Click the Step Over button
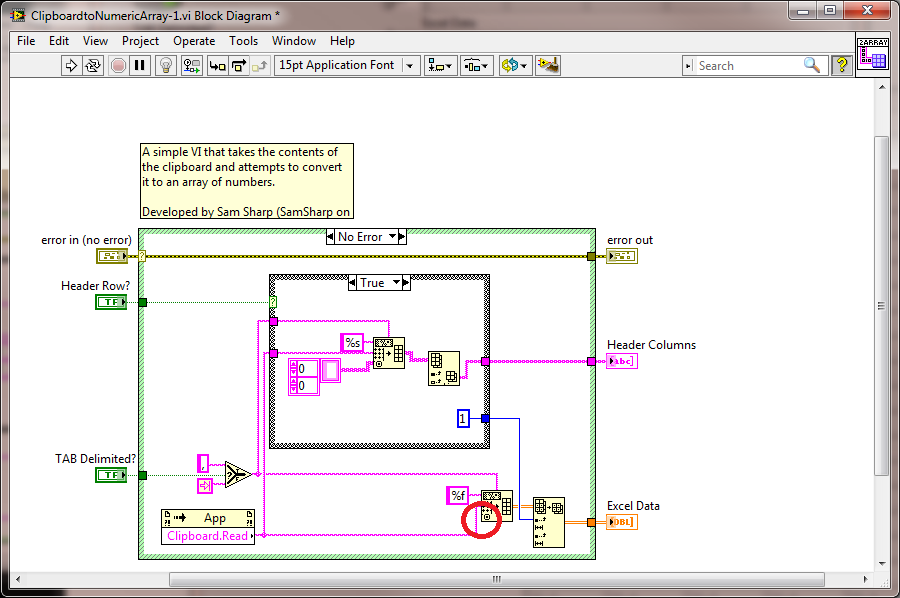 coord(239,65)
